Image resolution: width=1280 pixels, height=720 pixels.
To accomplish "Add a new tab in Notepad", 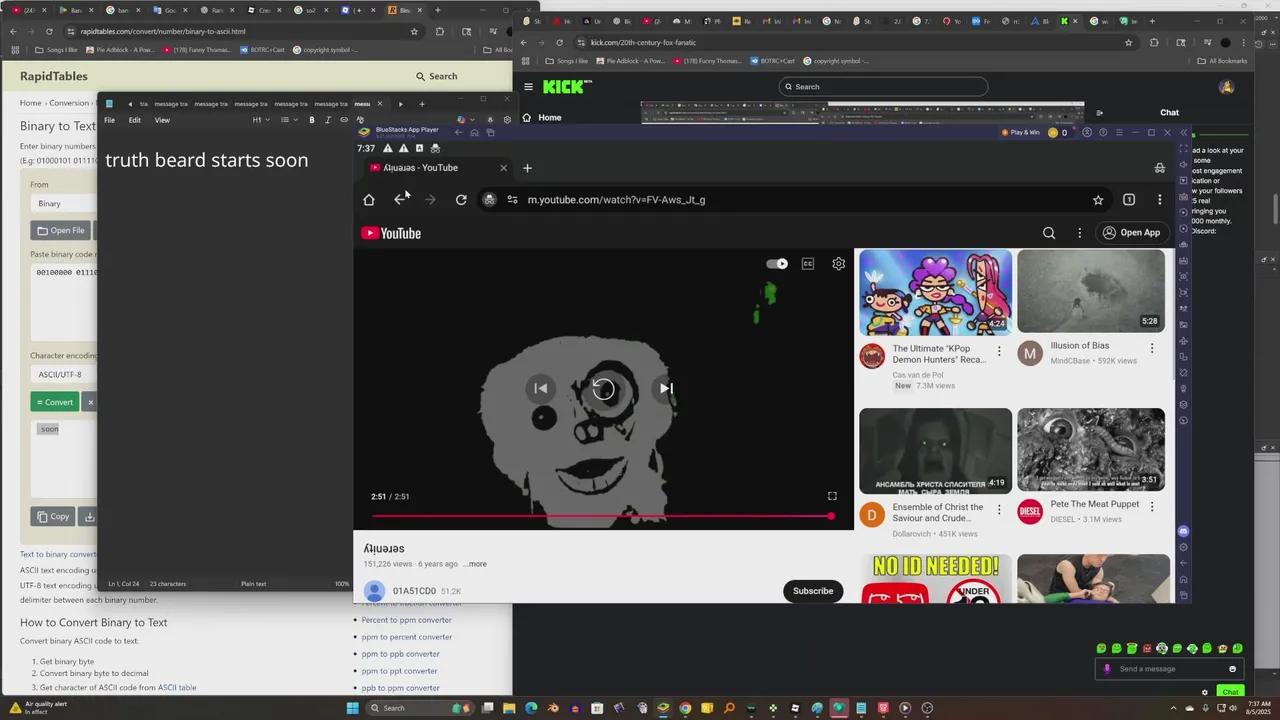I will pyautogui.click(x=422, y=104).
